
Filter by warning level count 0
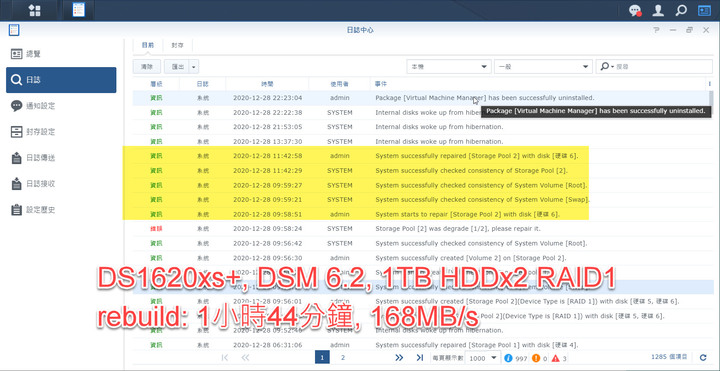(x=539, y=358)
